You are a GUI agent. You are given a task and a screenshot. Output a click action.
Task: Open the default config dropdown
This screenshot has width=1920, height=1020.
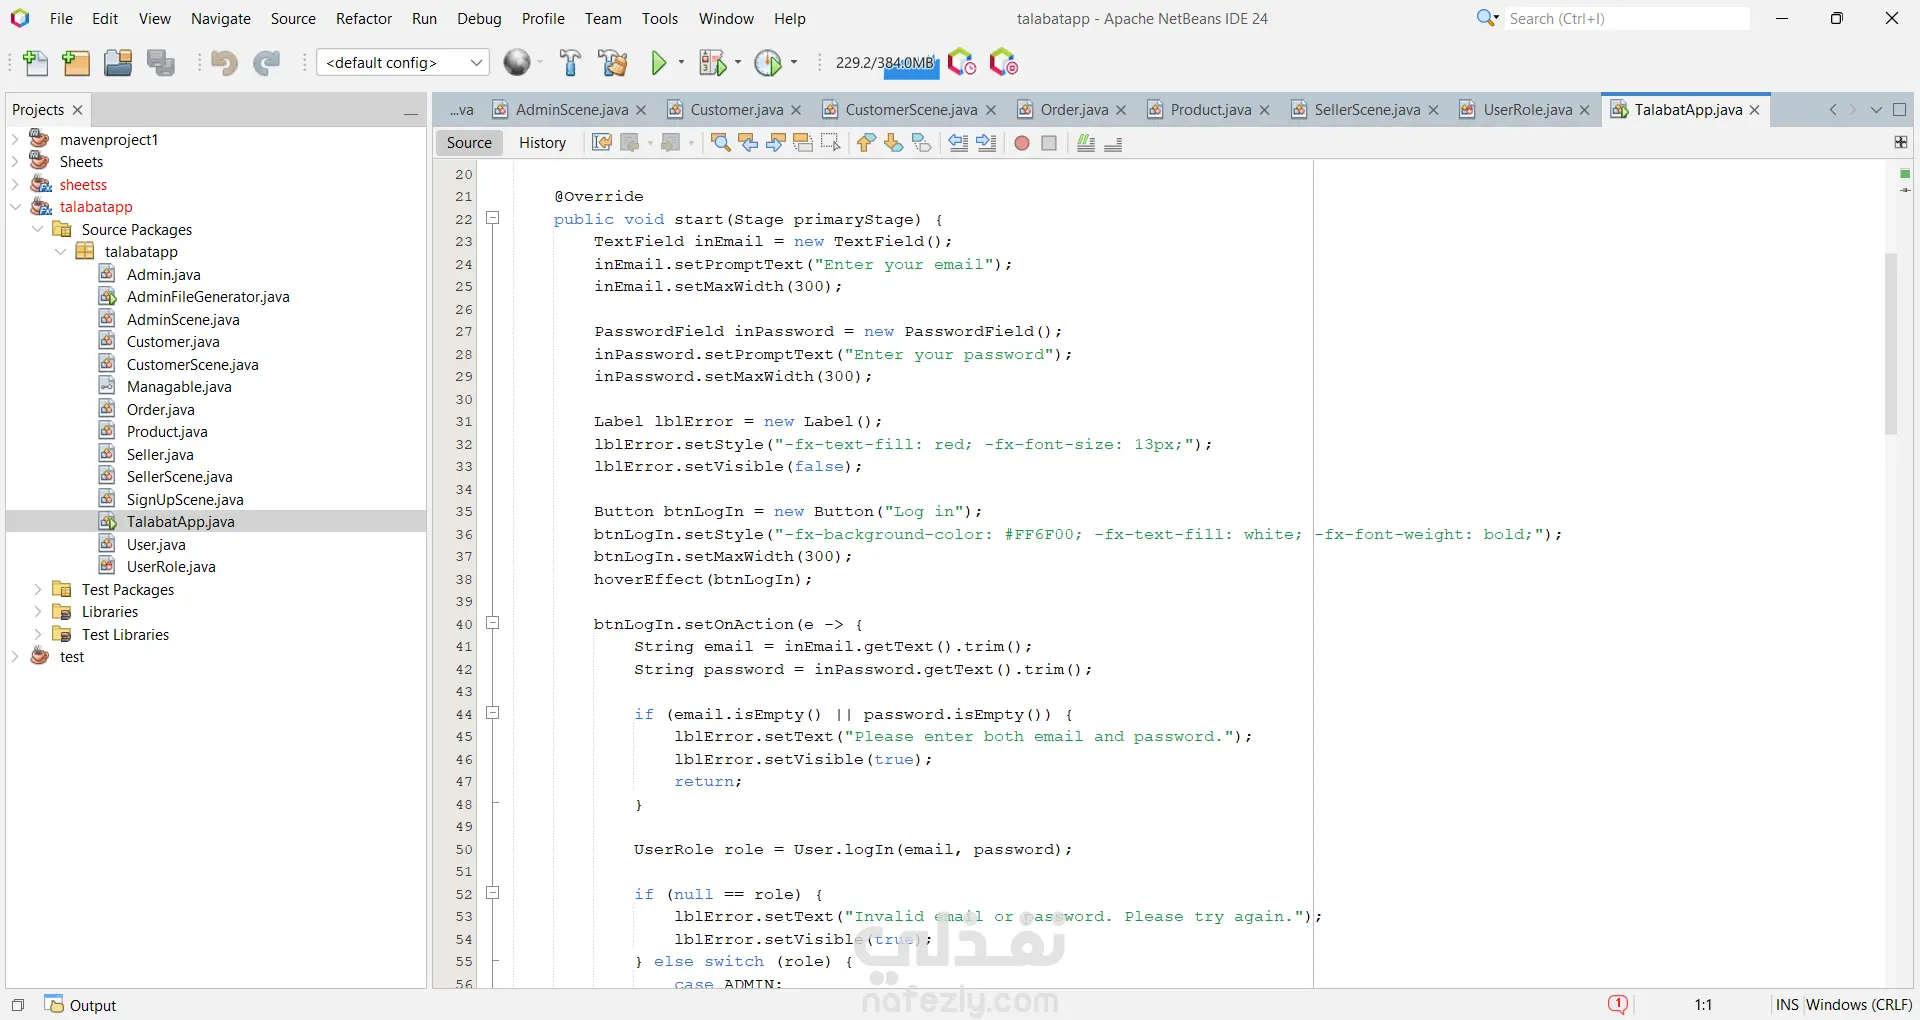tap(403, 63)
